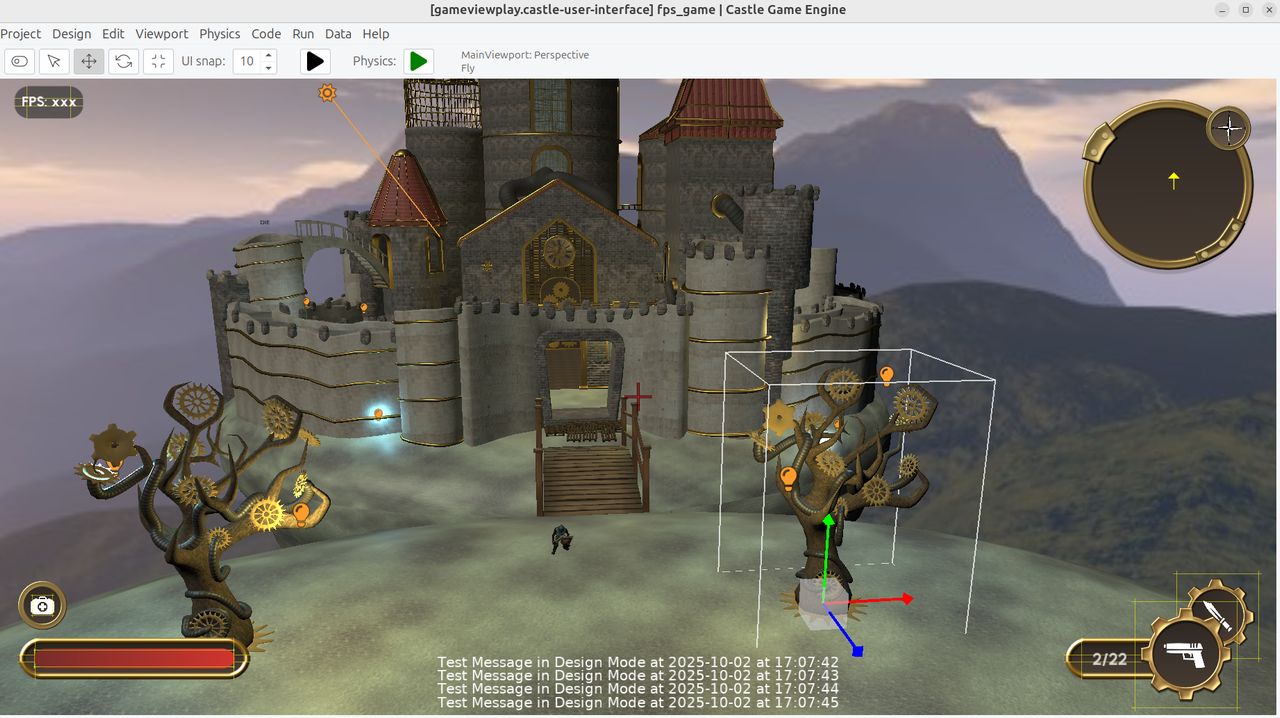The height and width of the screenshot is (718, 1280).
Task: Select the Interact mode toolbar button
Action: pos(19,61)
